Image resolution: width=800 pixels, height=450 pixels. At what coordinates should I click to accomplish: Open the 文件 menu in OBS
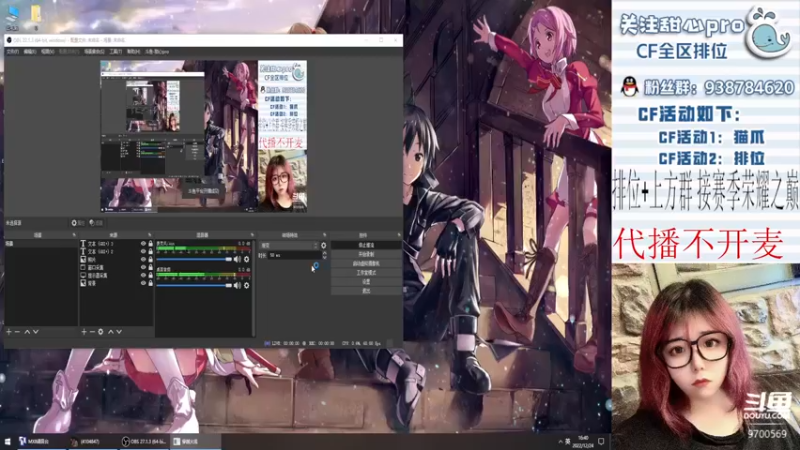pyautogui.click(x=12, y=52)
